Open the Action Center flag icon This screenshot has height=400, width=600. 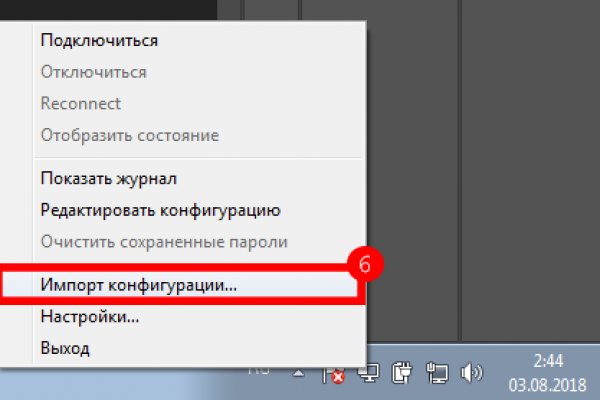point(335,376)
